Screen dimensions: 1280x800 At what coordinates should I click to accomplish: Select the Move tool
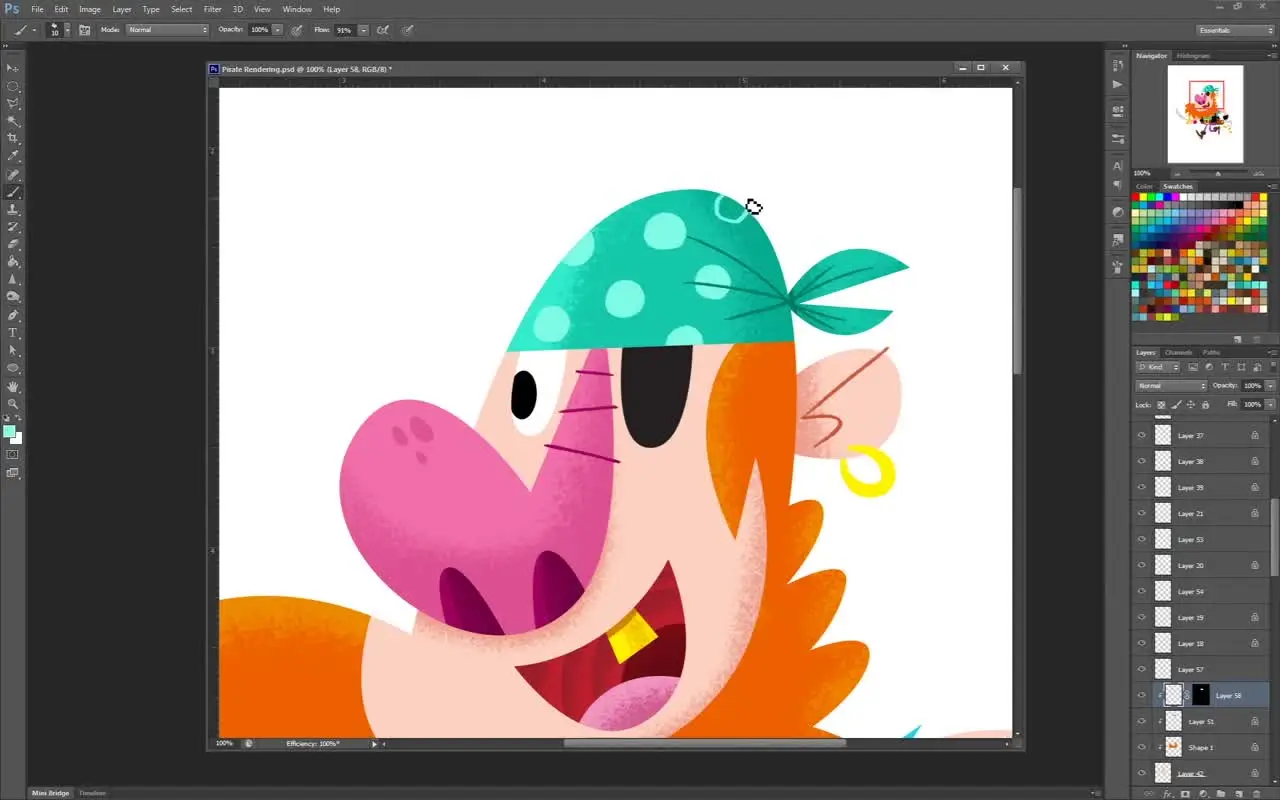[13, 67]
